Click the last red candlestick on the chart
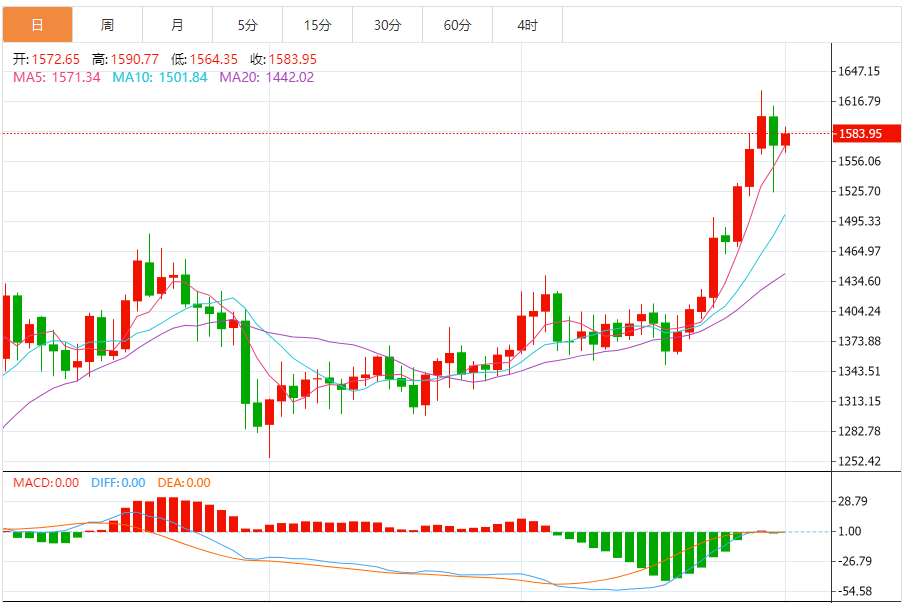The width and height of the screenshot is (905, 603). (x=786, y=139)
